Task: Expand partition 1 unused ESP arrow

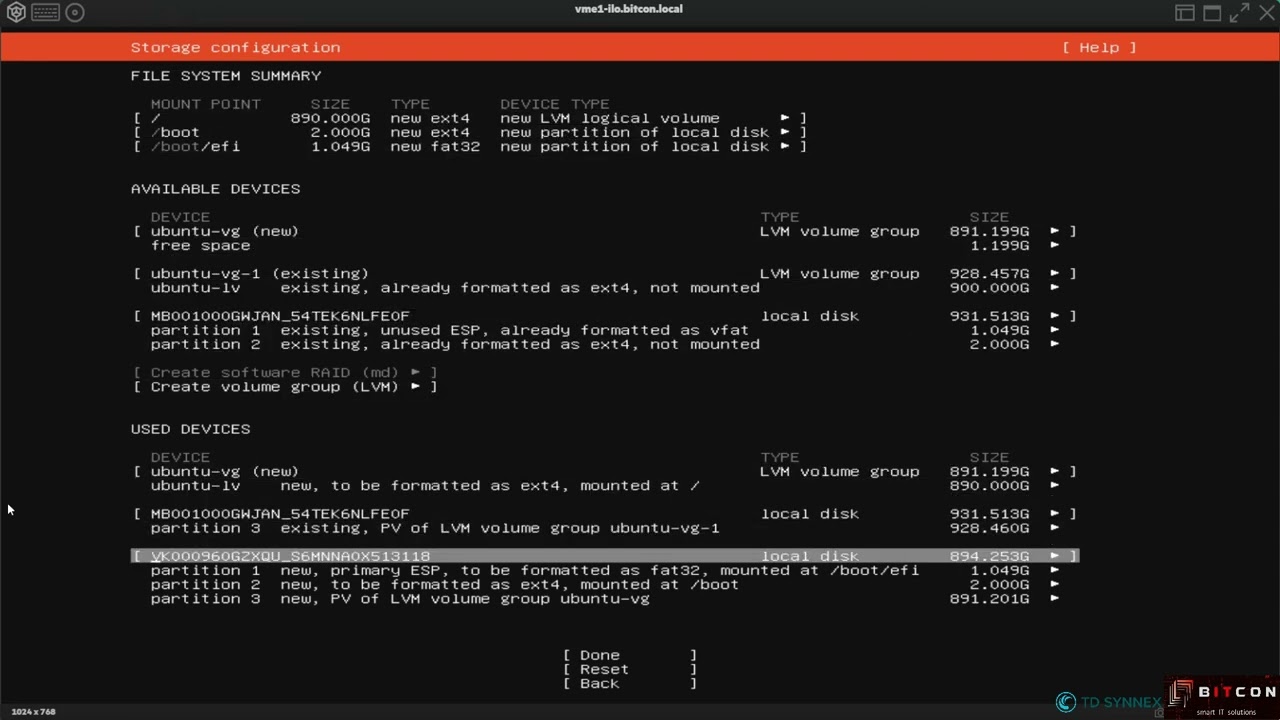Action: tap(1055, 330)
